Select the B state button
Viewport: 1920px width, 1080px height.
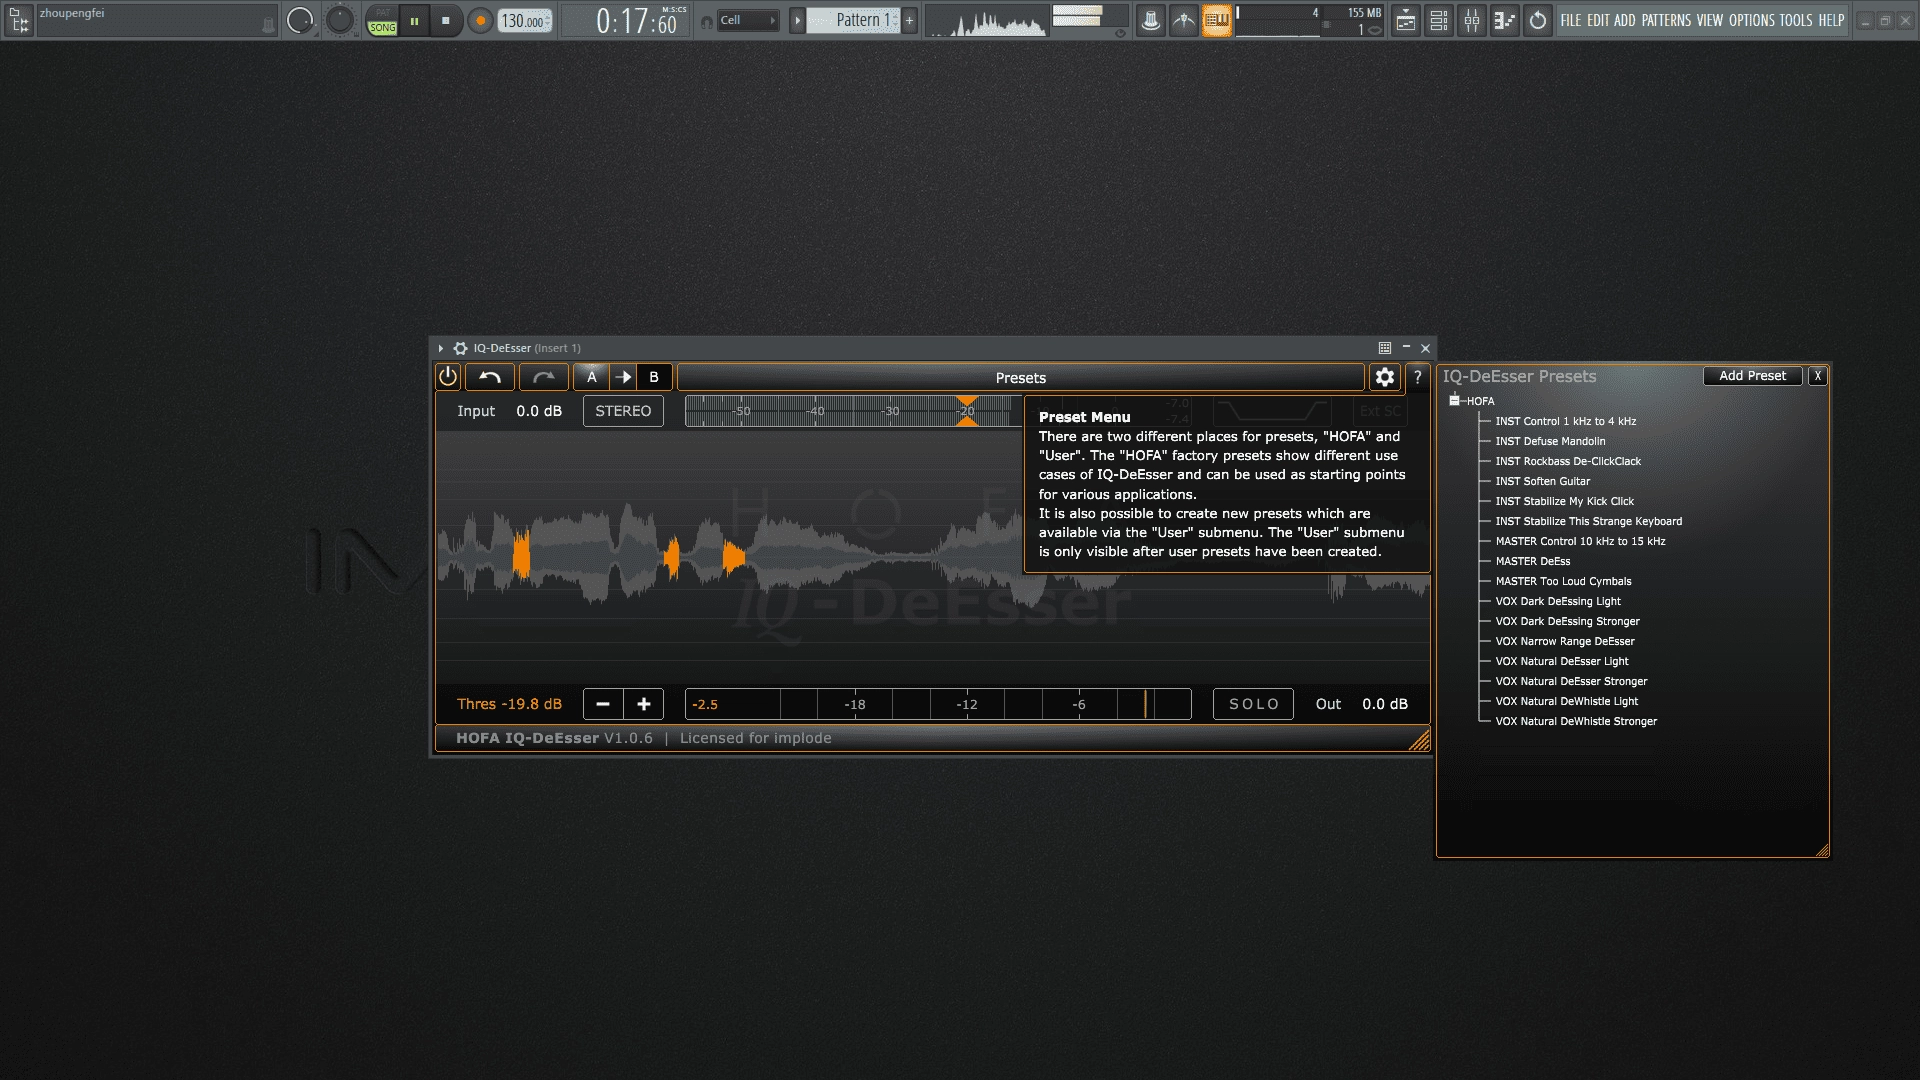[x=654, y=377]
